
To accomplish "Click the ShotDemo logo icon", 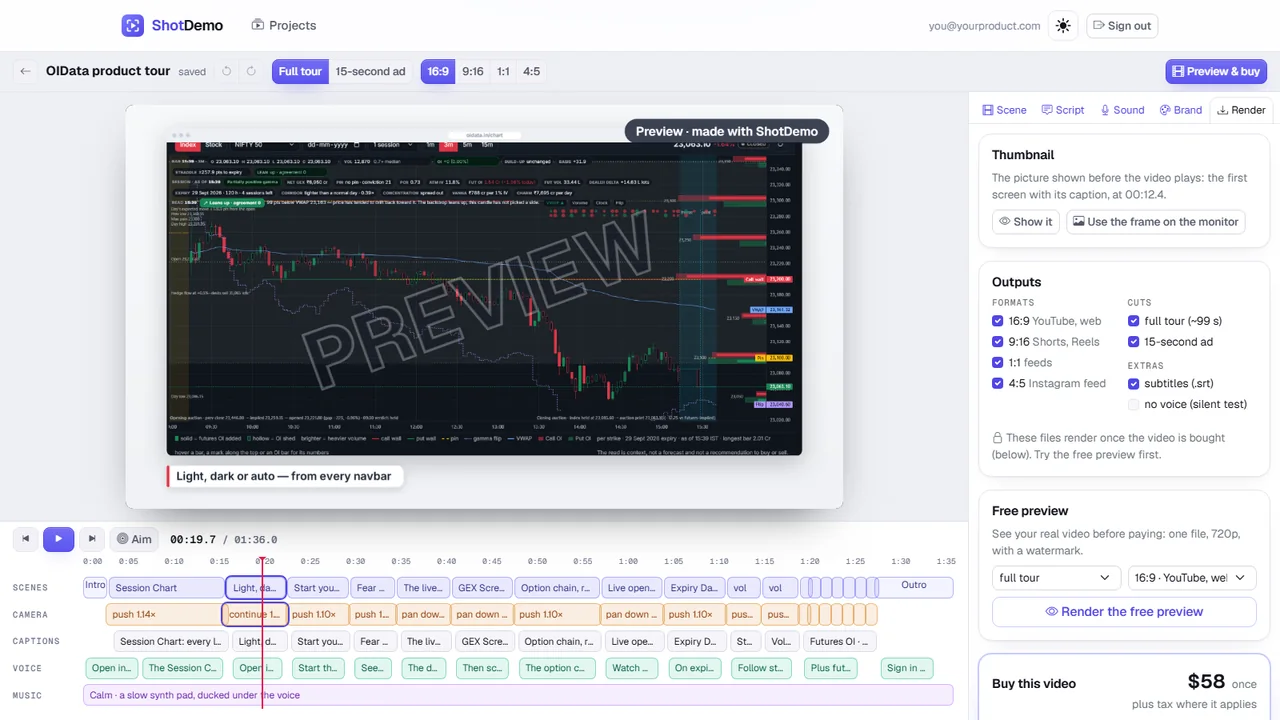I will (x=133, y=25).
